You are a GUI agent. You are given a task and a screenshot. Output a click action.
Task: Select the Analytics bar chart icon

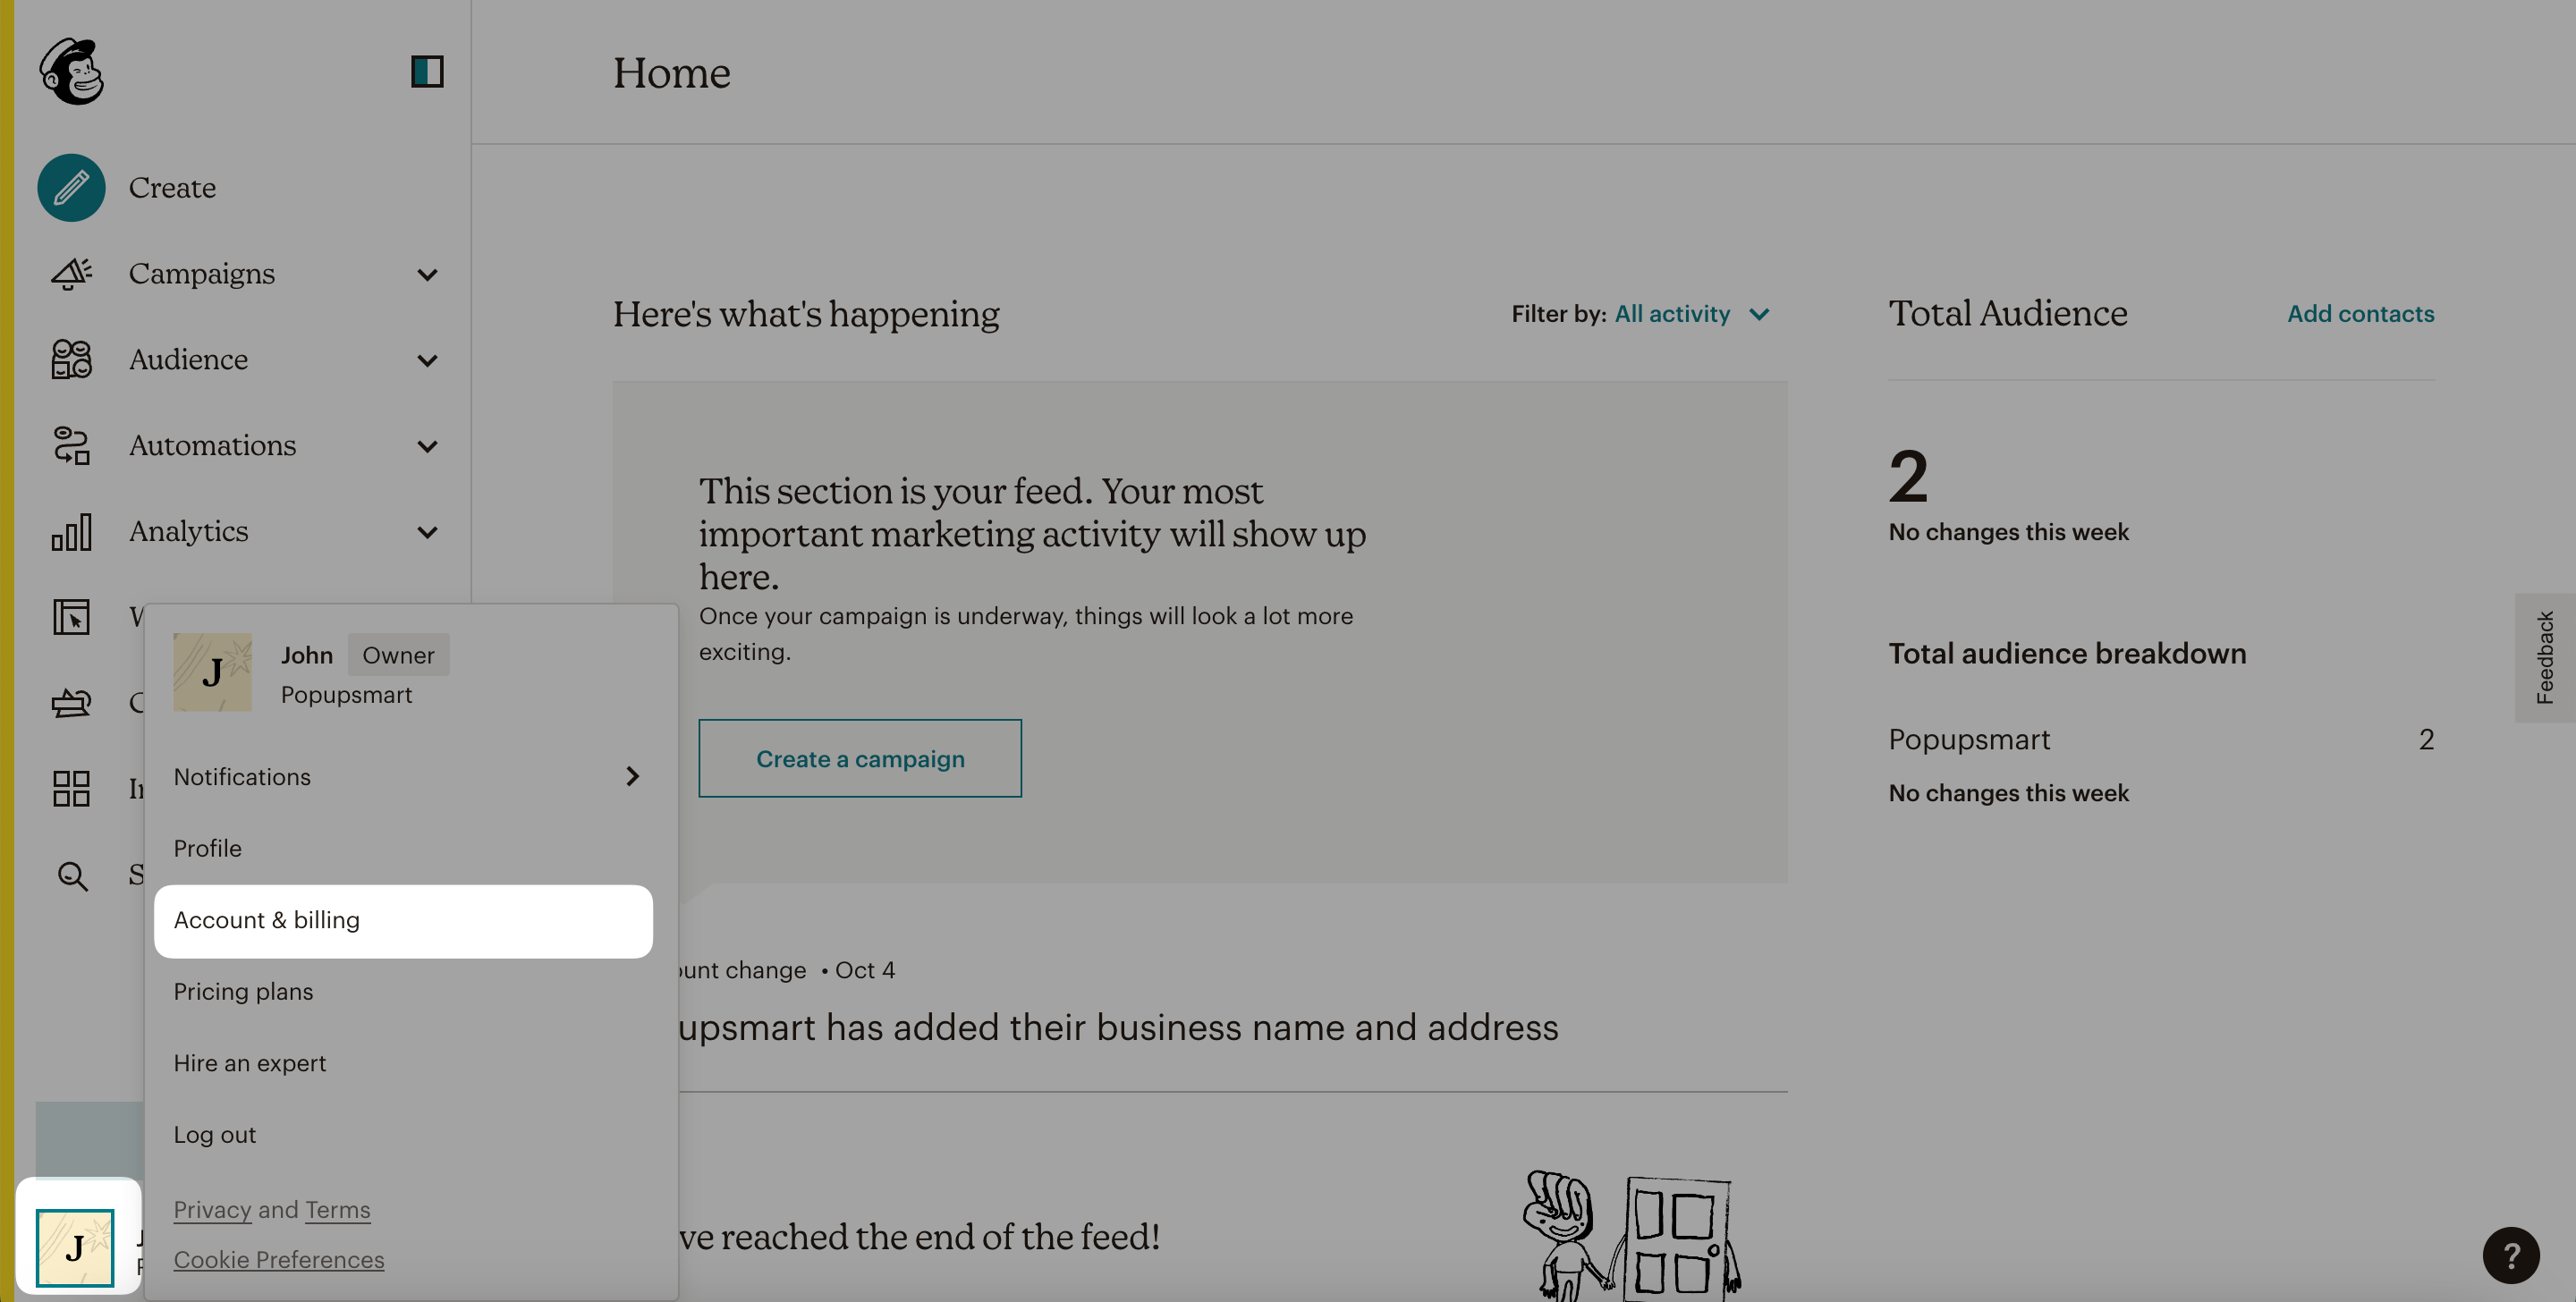[69, 532]
